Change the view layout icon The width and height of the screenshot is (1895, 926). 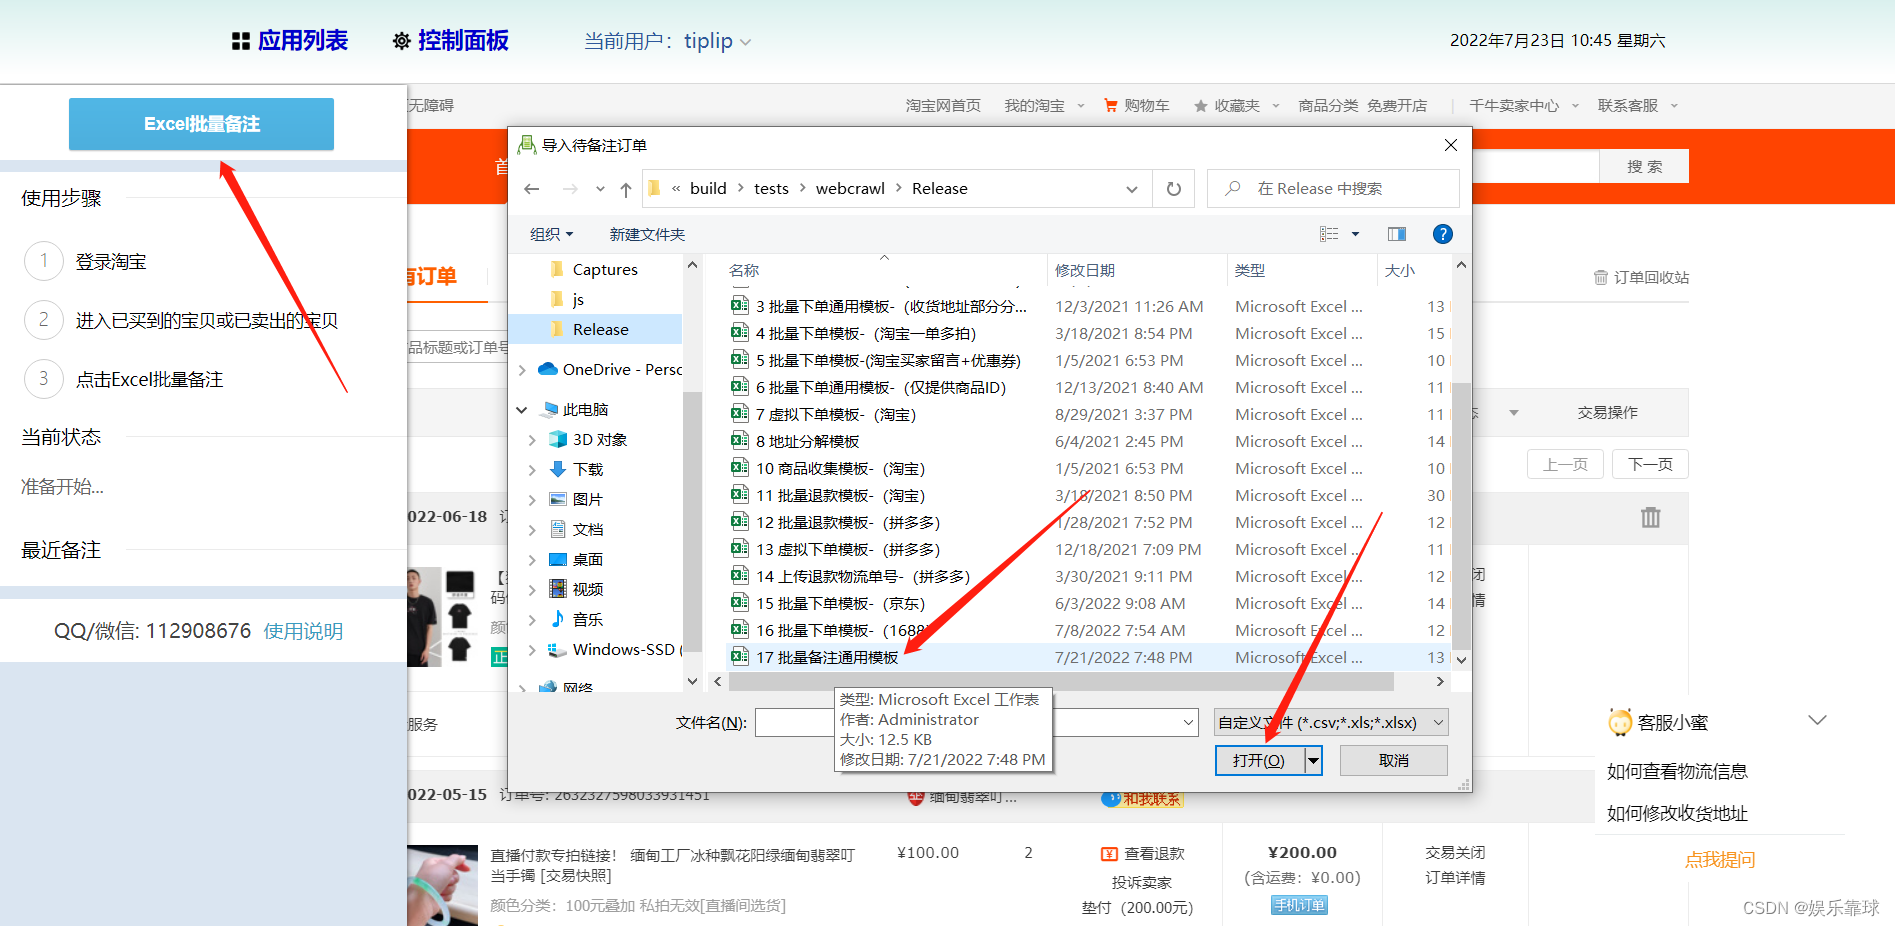click(x=1329, y=234)
